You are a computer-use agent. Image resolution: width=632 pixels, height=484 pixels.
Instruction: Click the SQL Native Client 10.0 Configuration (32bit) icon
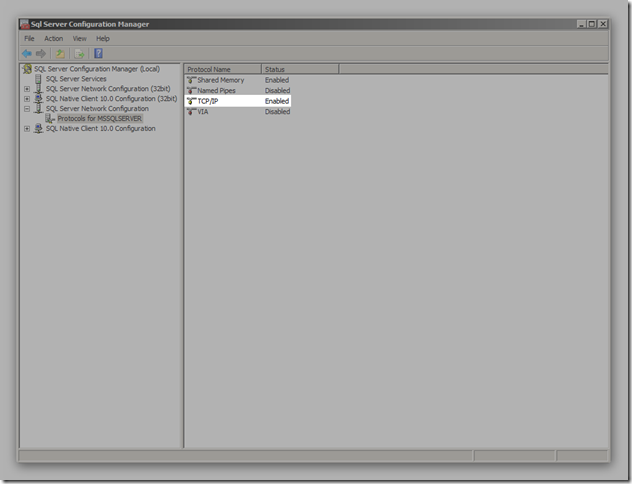tap(38, 99)
